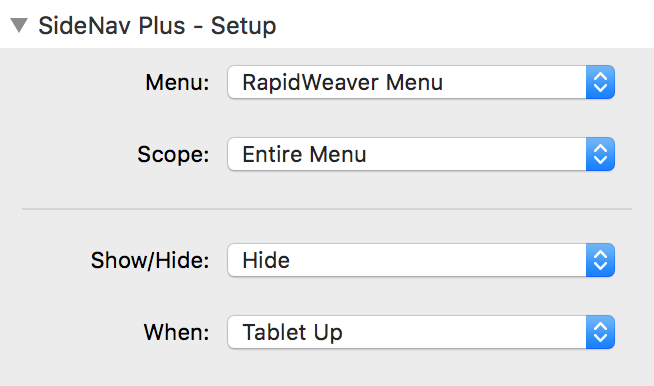Click the 'Hide' value text
This screenshot has height=386, width=654.
pos(266,260)
